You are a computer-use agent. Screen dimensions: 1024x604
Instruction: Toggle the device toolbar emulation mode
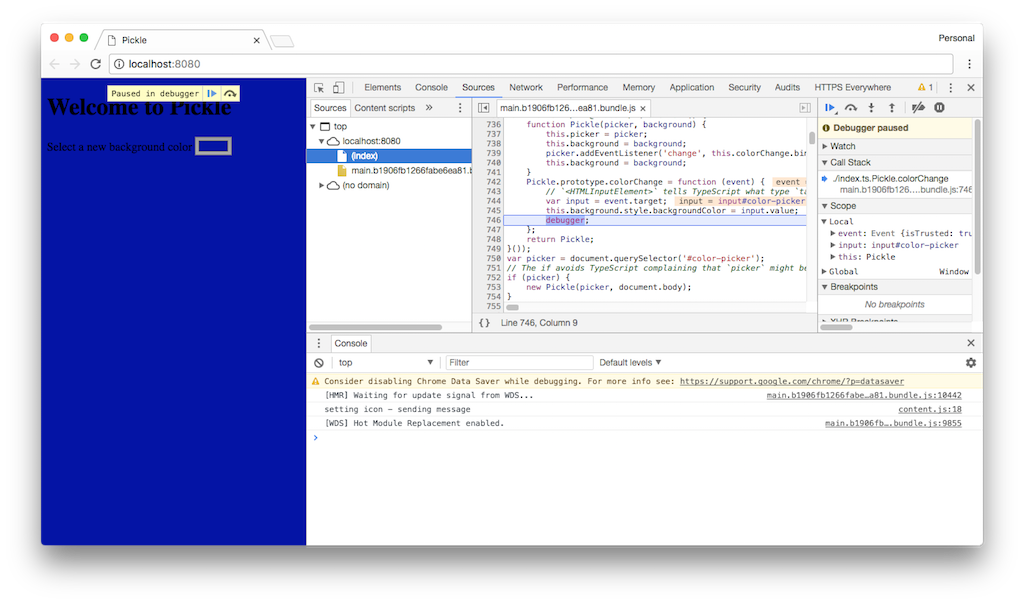point(338,87)
